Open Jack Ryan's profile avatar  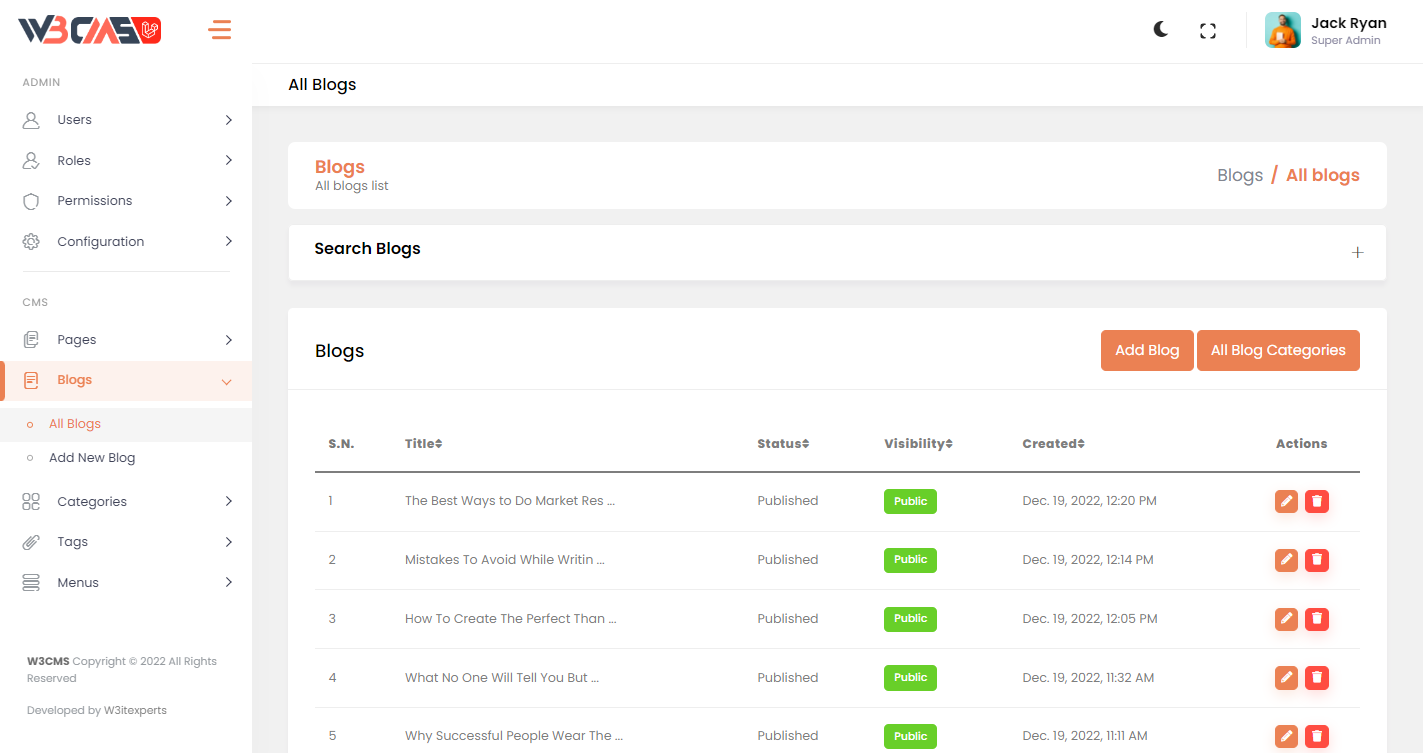[1282, 30]
